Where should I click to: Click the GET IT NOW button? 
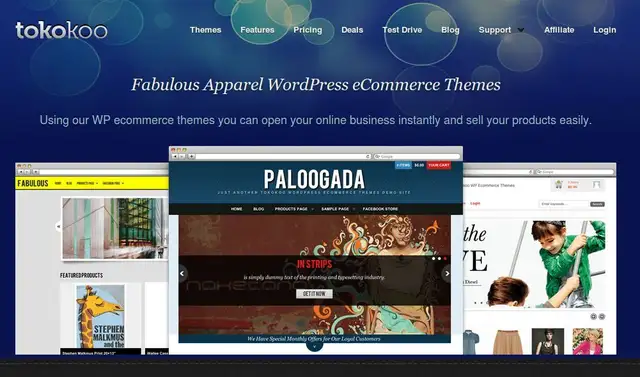point(314,294)
